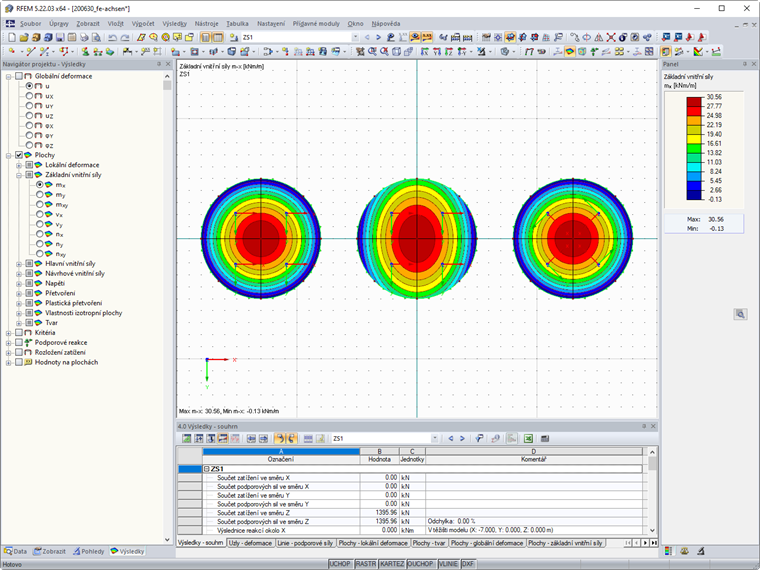Click the dark red 30.56 legend color swatch
Image resolution: width=760 pixels, height=570 pixels.
[694, 101]
